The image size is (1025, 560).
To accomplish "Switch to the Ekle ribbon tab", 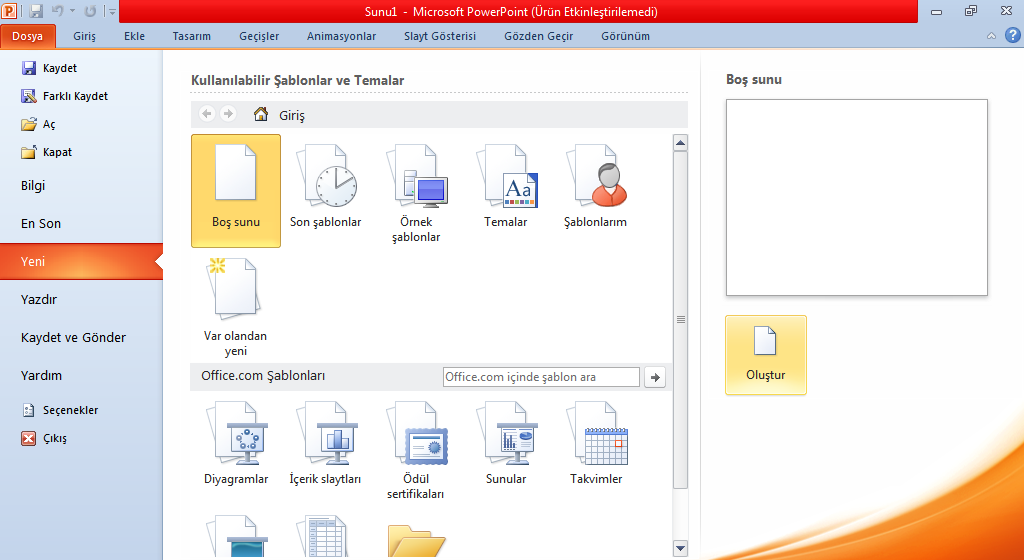I will point(135,37).
